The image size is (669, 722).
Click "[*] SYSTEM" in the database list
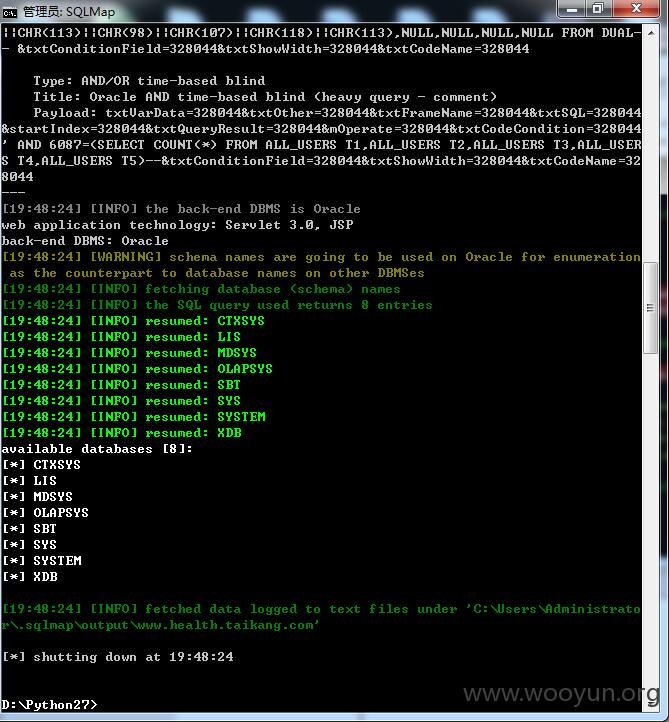pos(42,561)
